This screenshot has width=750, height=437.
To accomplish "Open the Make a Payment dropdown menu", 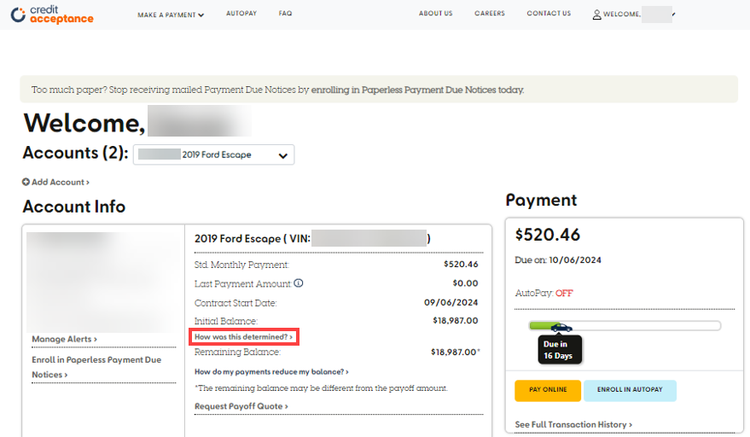I will pyautogui.click(x=170, y=14).
